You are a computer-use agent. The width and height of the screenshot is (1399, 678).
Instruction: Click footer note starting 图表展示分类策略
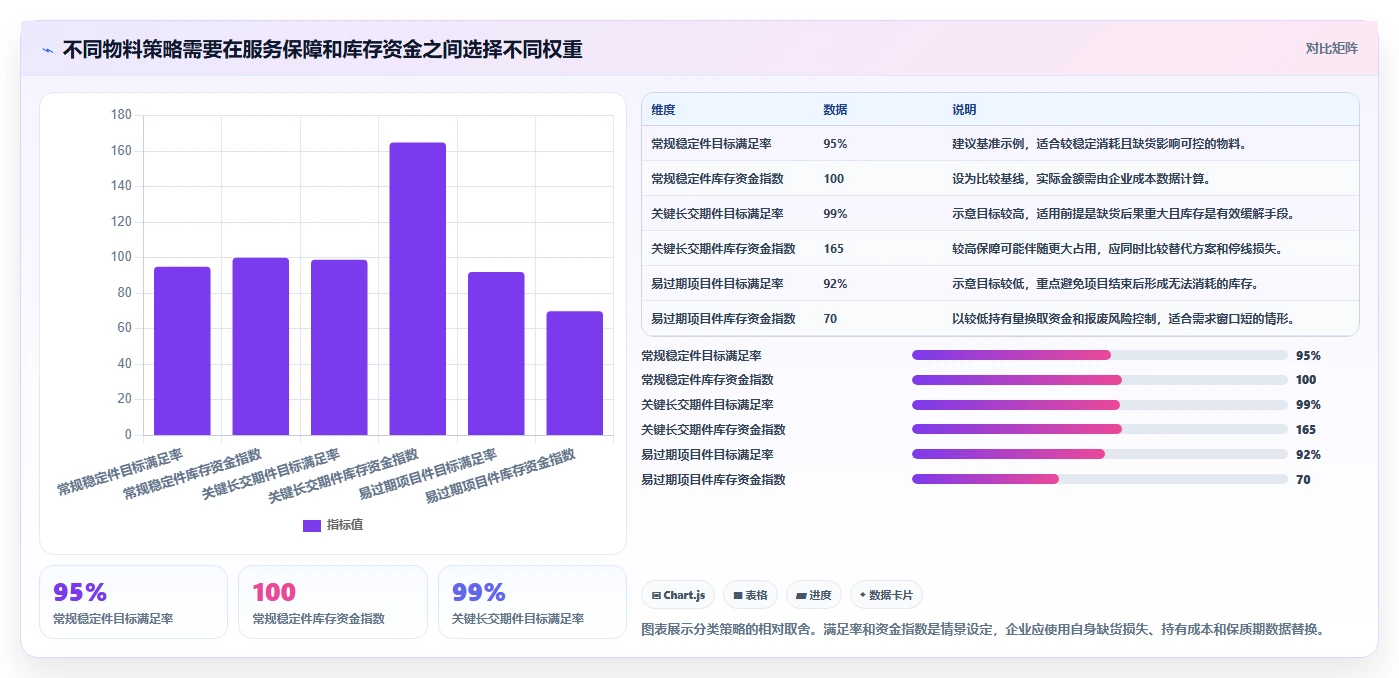click(x=983, y=630)
